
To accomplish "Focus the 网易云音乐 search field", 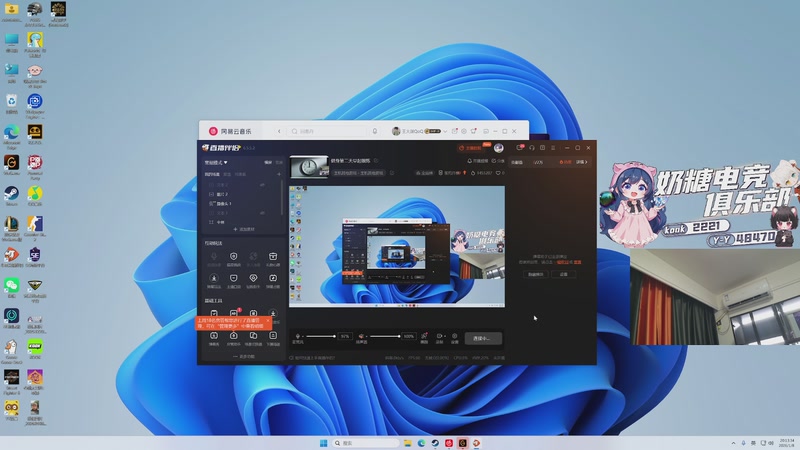I will (328, 131).
